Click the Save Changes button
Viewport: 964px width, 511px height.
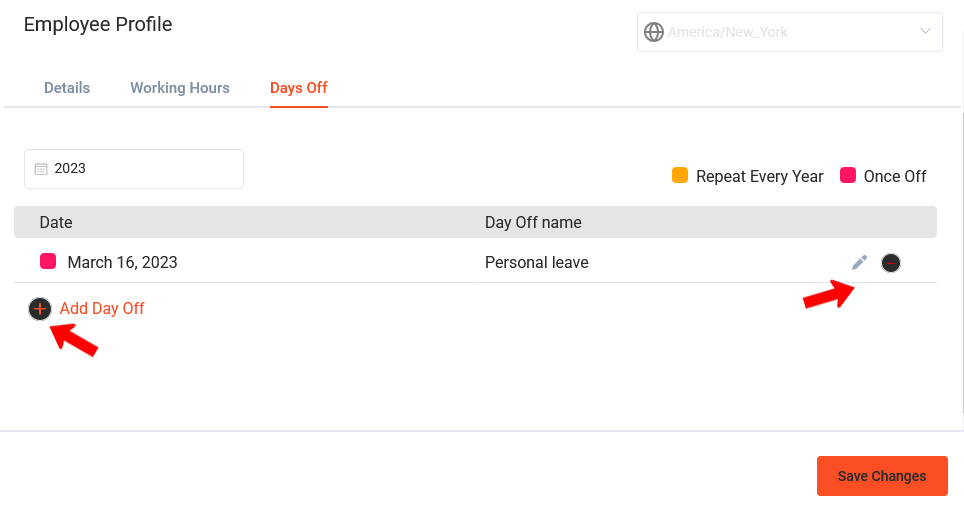[x=882, y=476]
